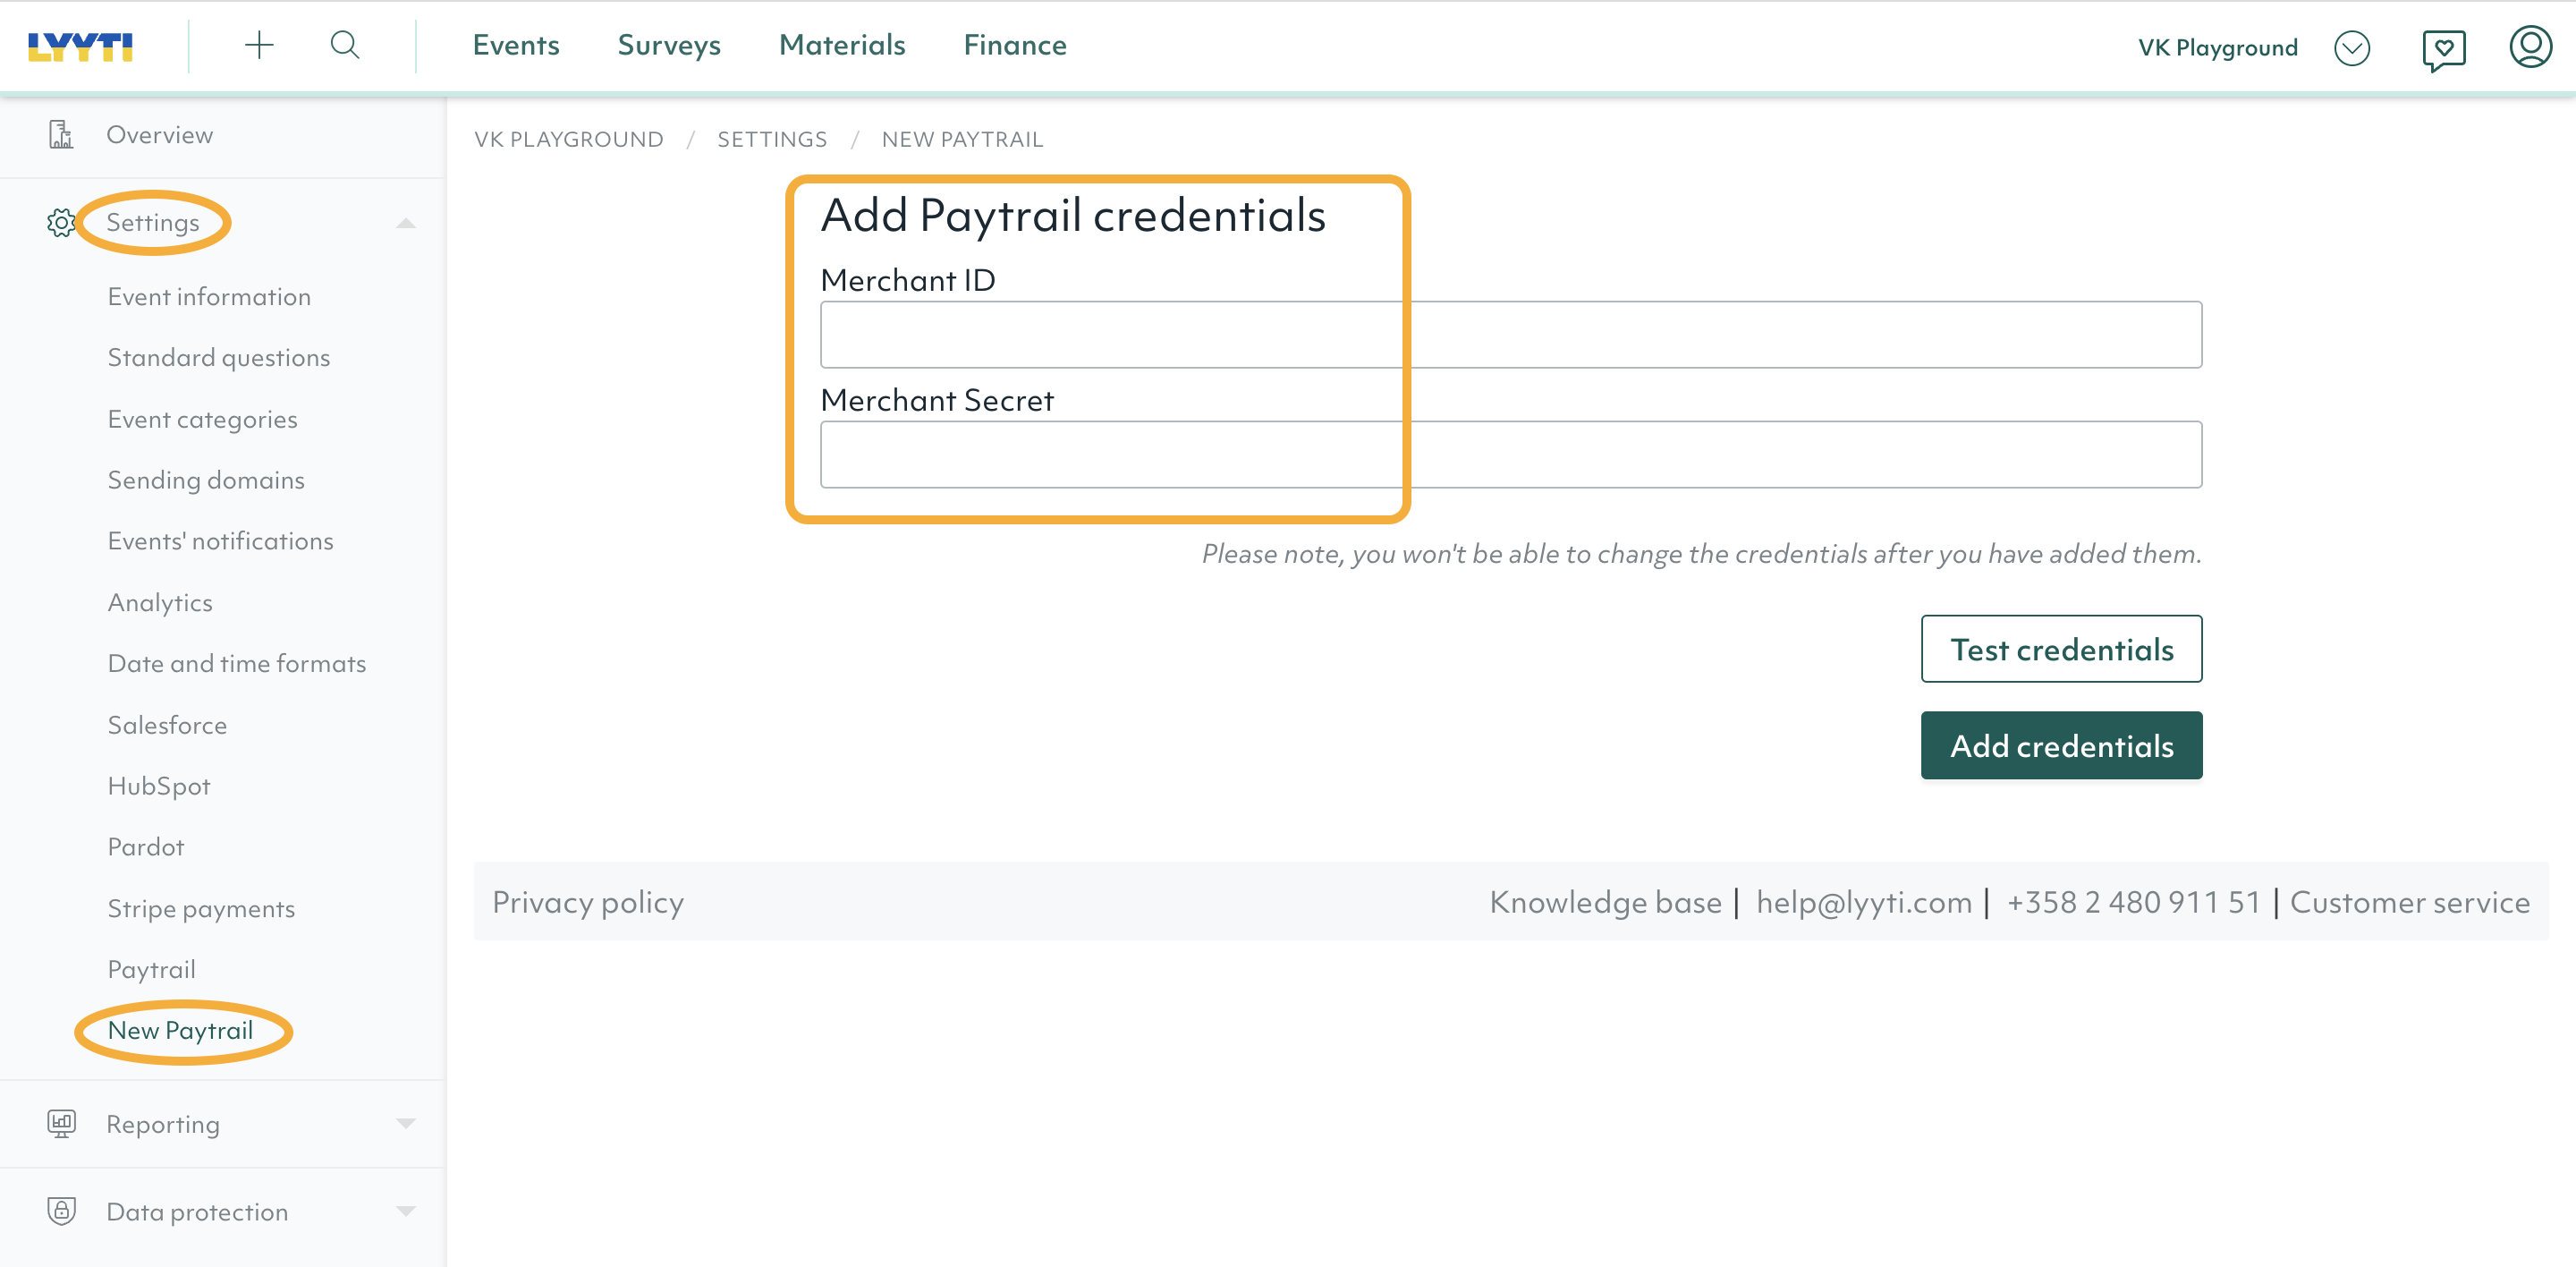The height and width of the screenshot is (1267, 2576).
Task: Click the Data protection shield icon
Action: (61, 1211)
